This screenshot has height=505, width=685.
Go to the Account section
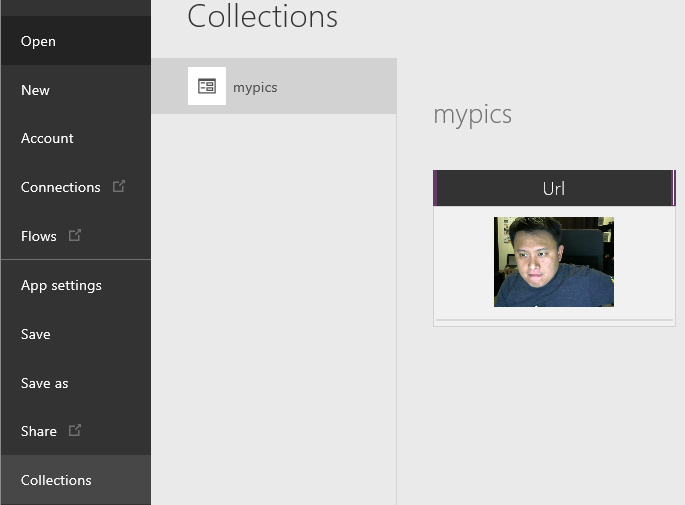pyautogui.click(x=47, y=138)
